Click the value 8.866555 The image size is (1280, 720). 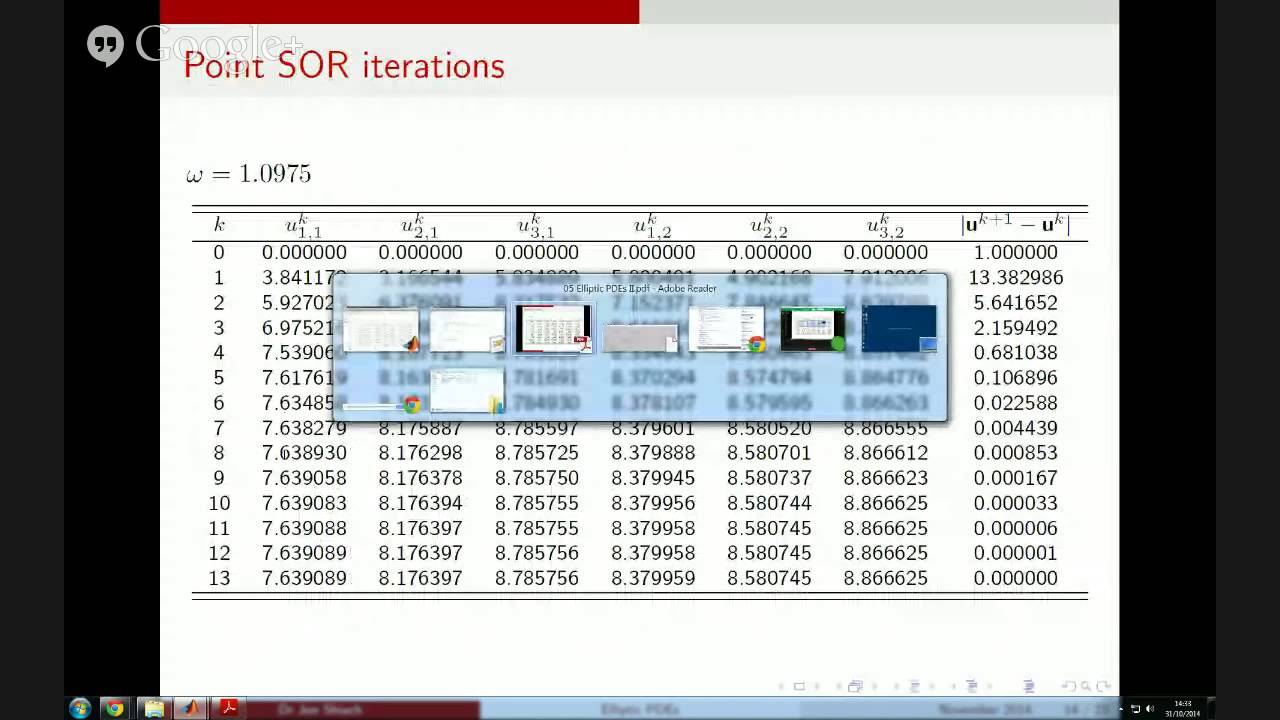[x=885, y=428]
